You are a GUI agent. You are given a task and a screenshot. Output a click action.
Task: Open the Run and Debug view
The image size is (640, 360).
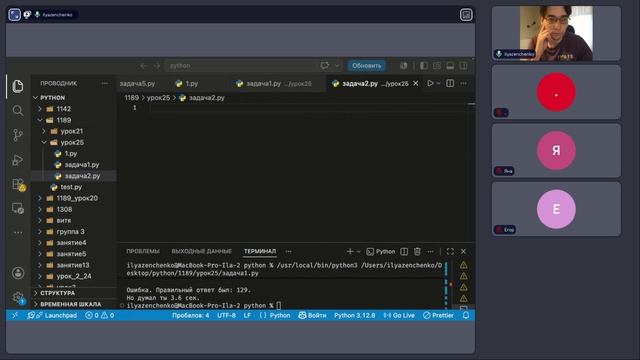tap(18, 160)
